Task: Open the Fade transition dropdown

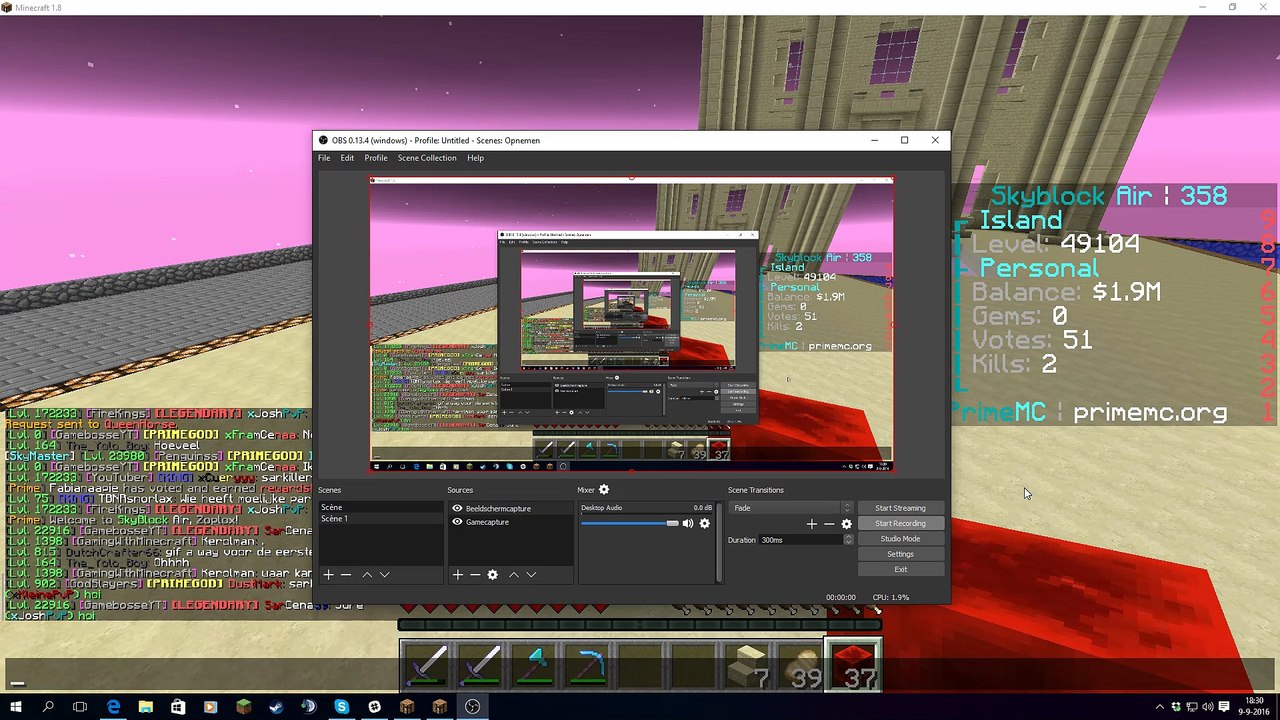Action: pyautogui.click(x=791, y=508)
